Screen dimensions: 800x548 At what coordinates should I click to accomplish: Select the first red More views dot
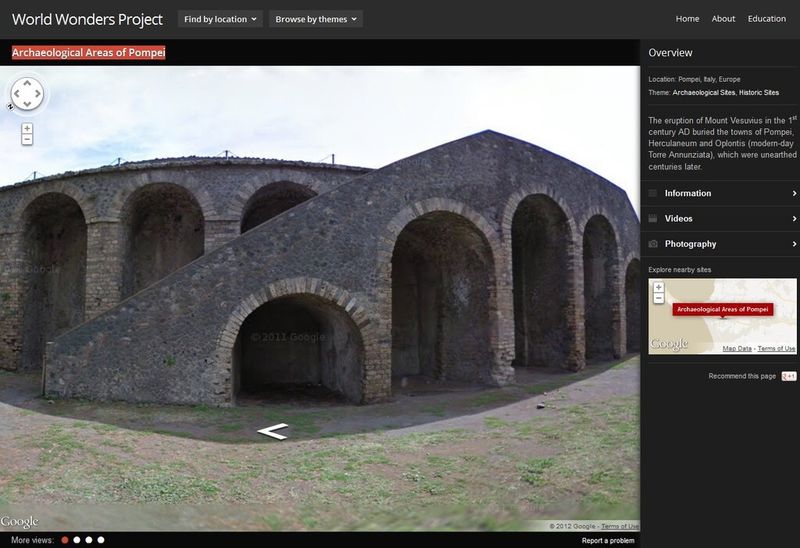coord(65,540)
